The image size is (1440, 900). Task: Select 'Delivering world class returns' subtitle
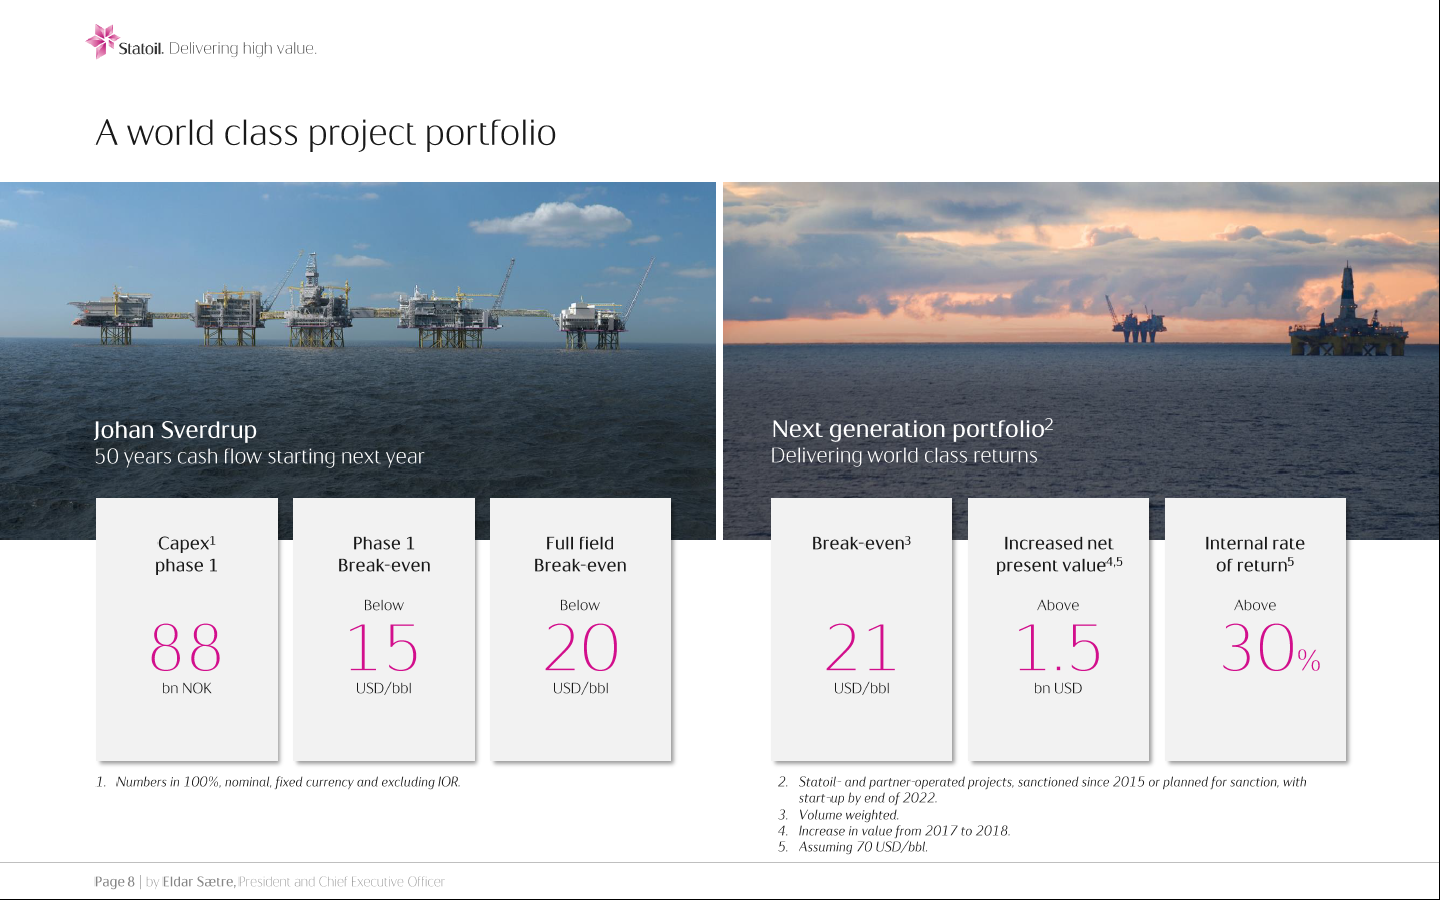pyautogui.click(x=904, y=456)
